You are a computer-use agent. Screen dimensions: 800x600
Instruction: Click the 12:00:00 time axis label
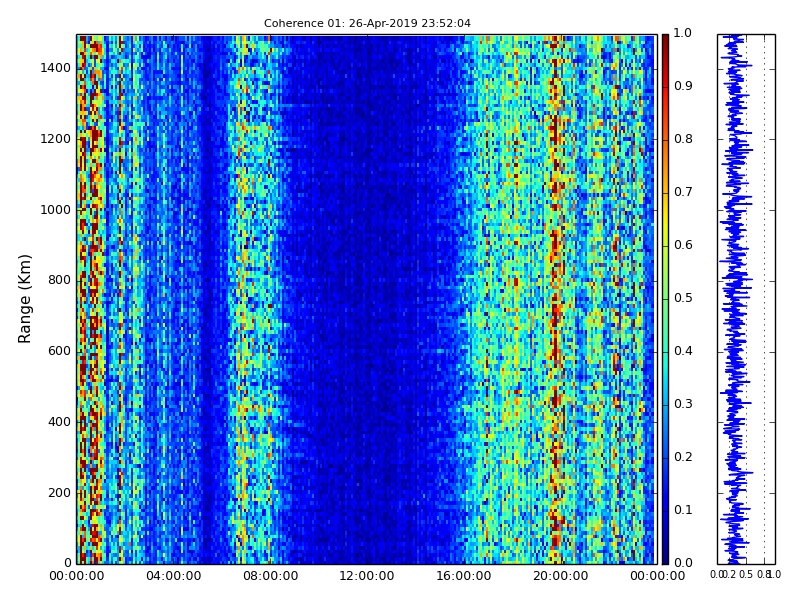tap(367, 576)
